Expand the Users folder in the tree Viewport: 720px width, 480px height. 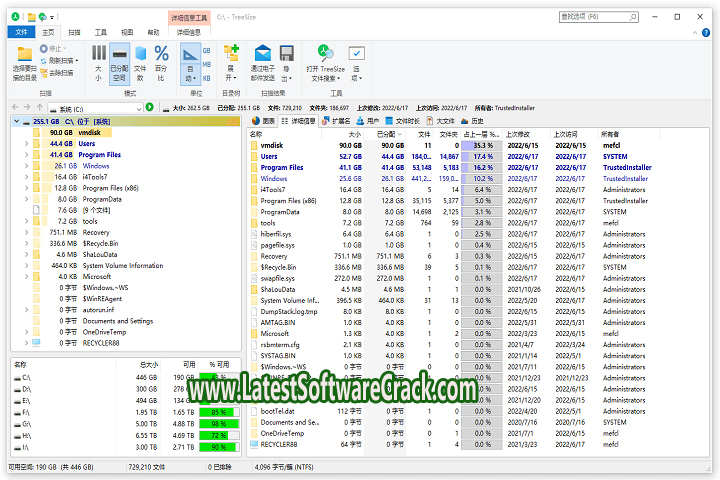point(26,144)
